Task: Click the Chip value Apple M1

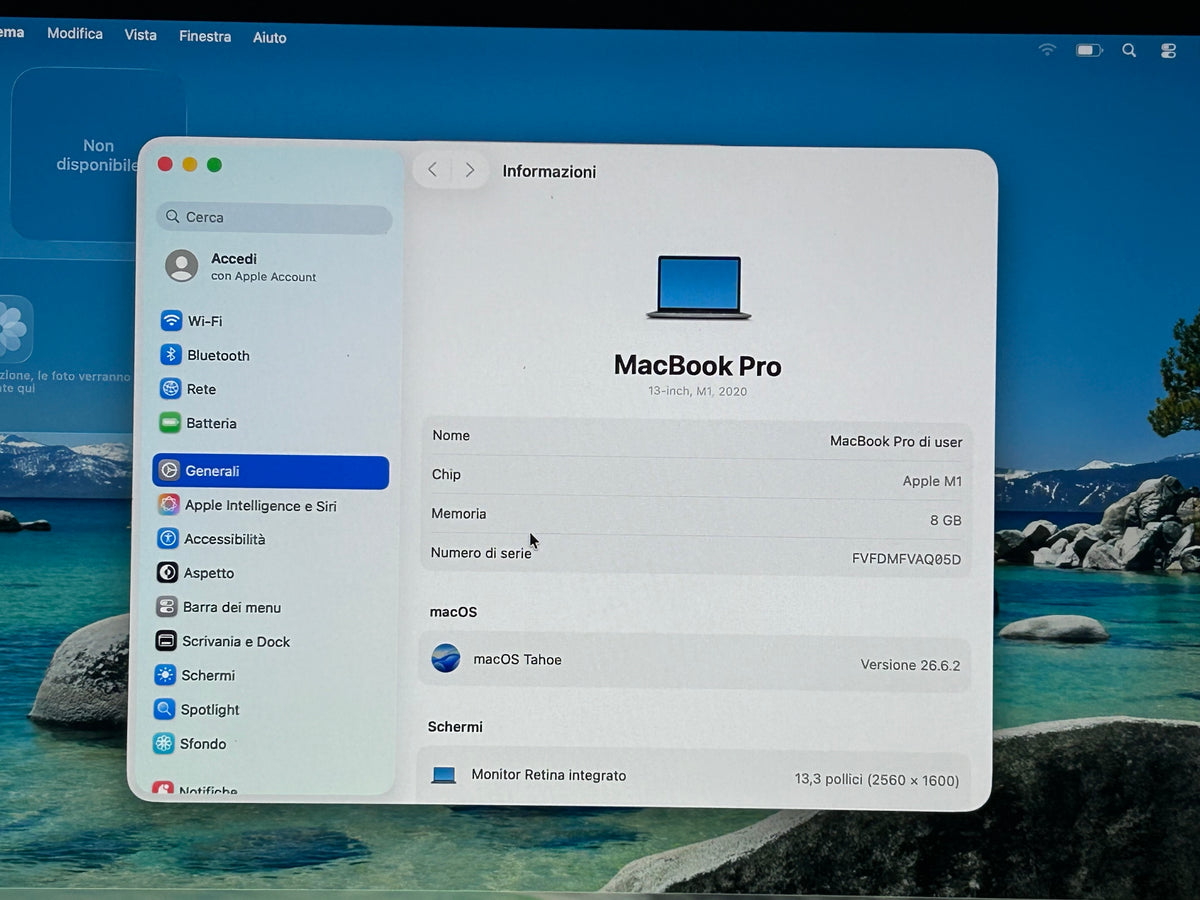Action: point(932,481)
